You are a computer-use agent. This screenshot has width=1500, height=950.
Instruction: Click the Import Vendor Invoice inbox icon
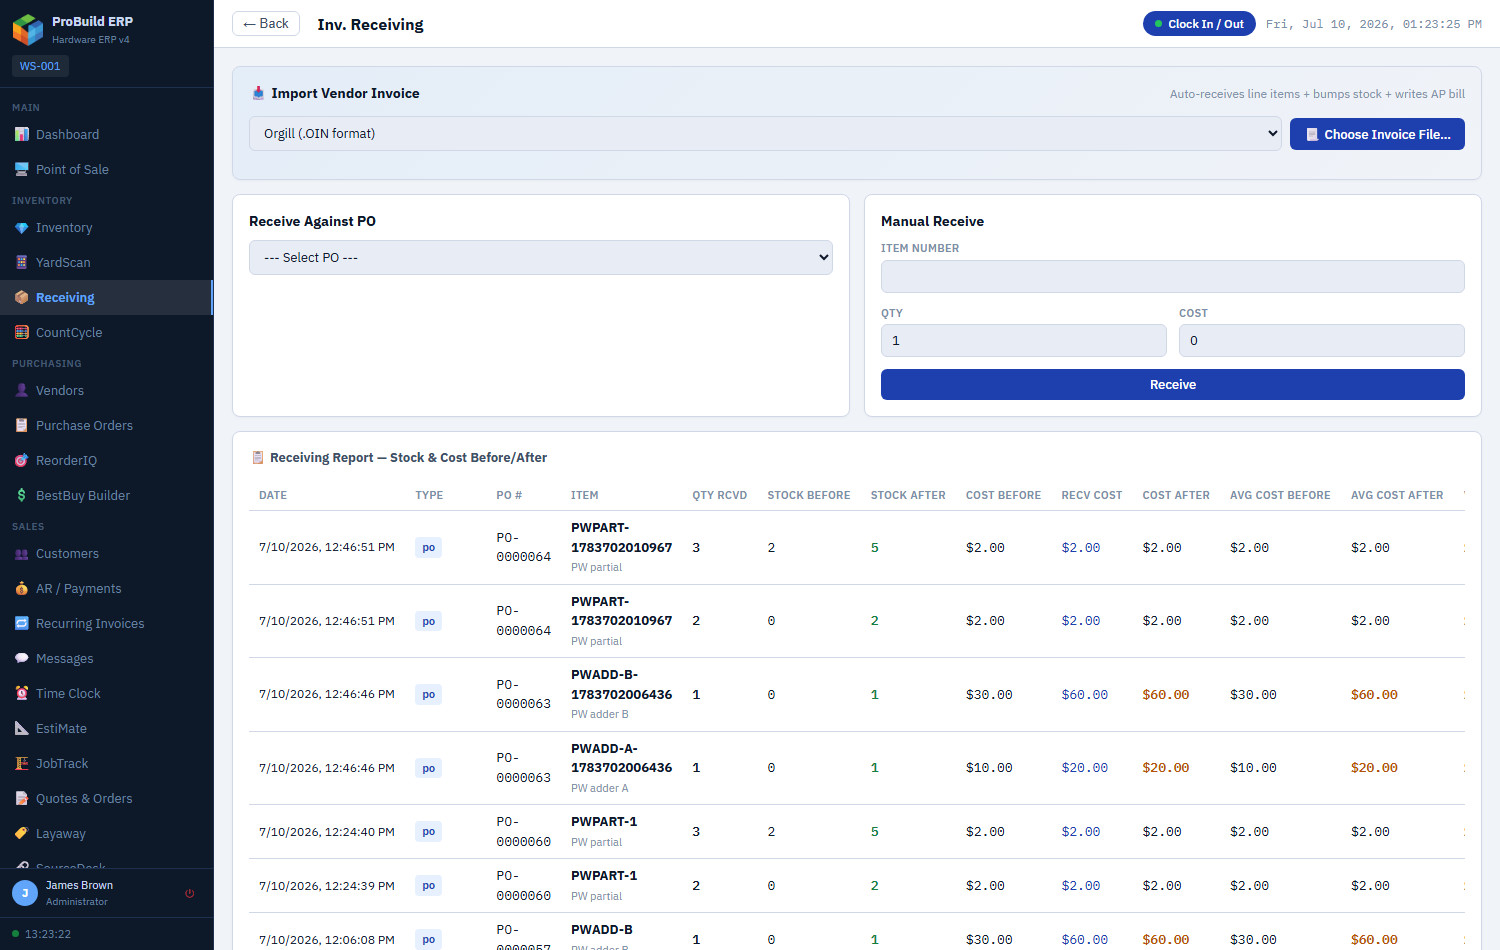tap(258, 93)
